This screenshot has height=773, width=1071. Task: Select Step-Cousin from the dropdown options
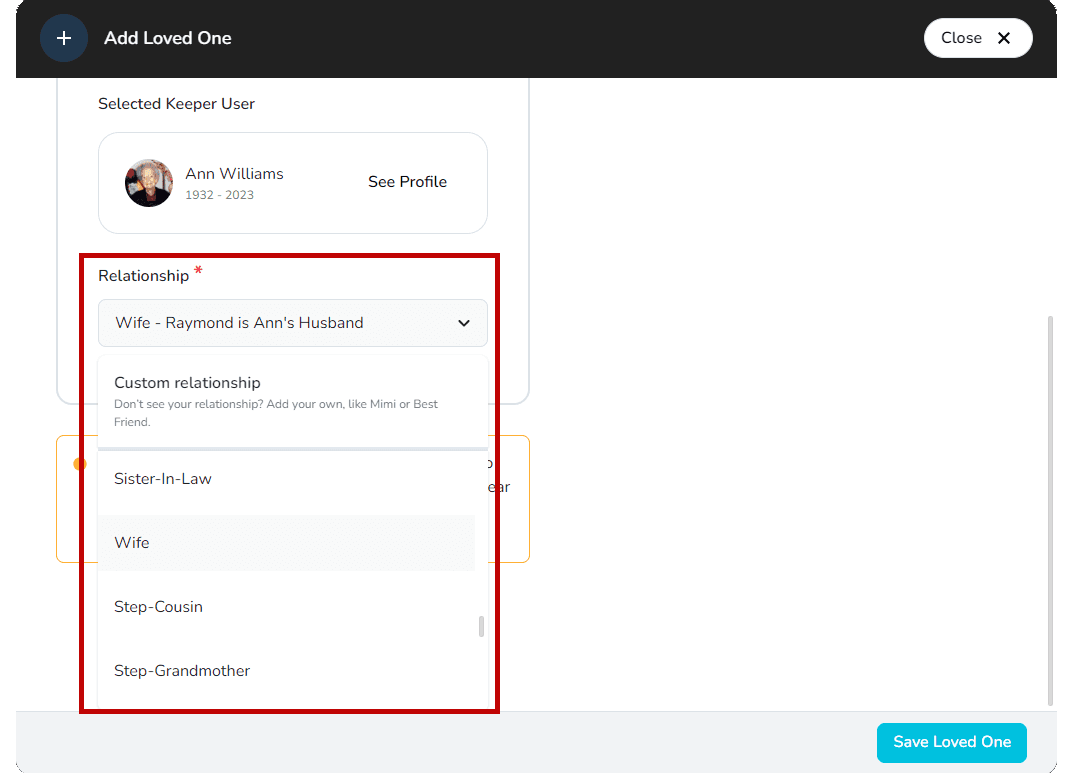coord(158,607)
